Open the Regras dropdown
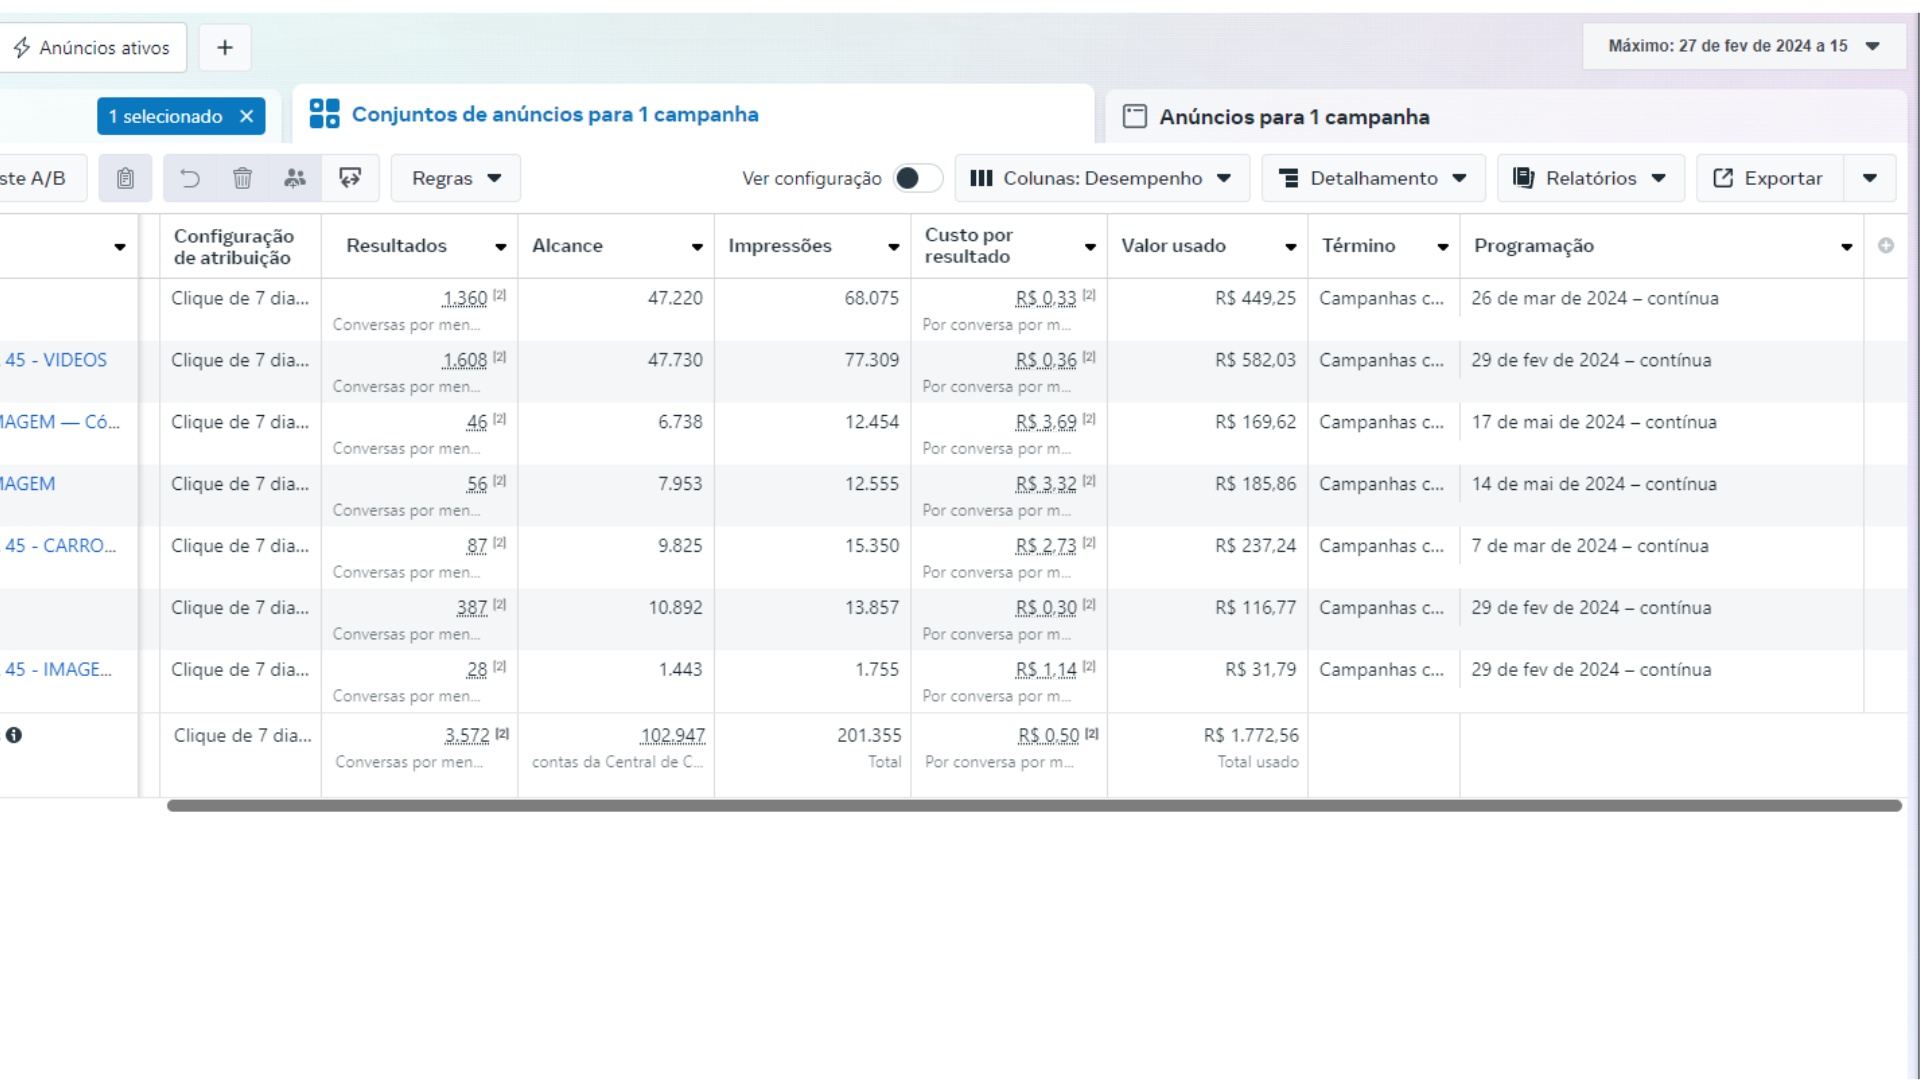This screenshot has height=1080, width=1920. coord(456,178)
